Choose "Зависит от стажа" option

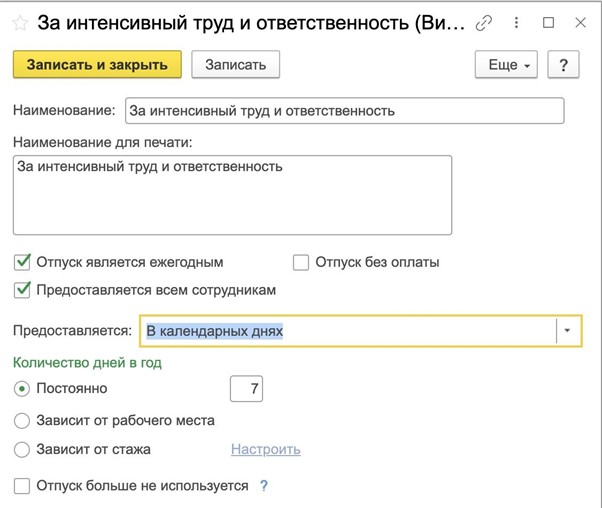click(x=23, y=450)
